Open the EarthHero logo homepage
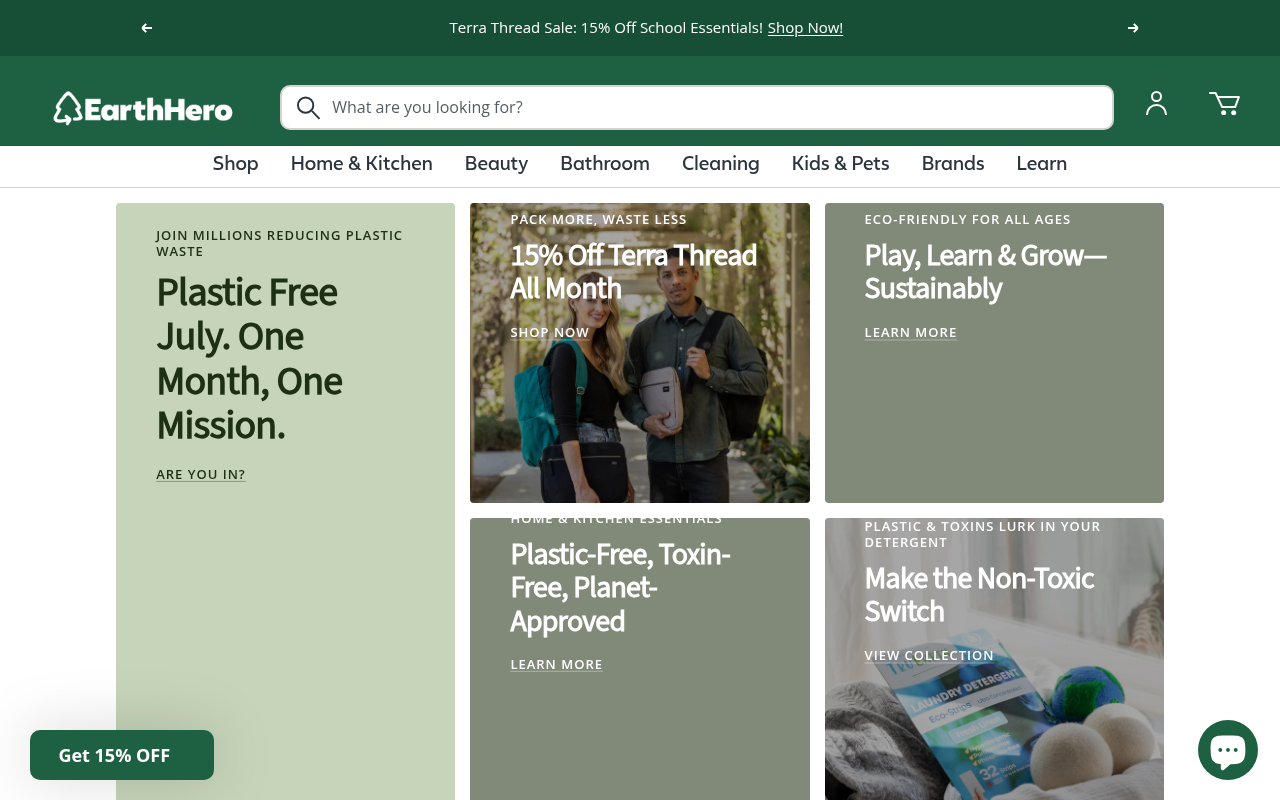Viewport: 1280px width, 800px height. tap(143, 108)
